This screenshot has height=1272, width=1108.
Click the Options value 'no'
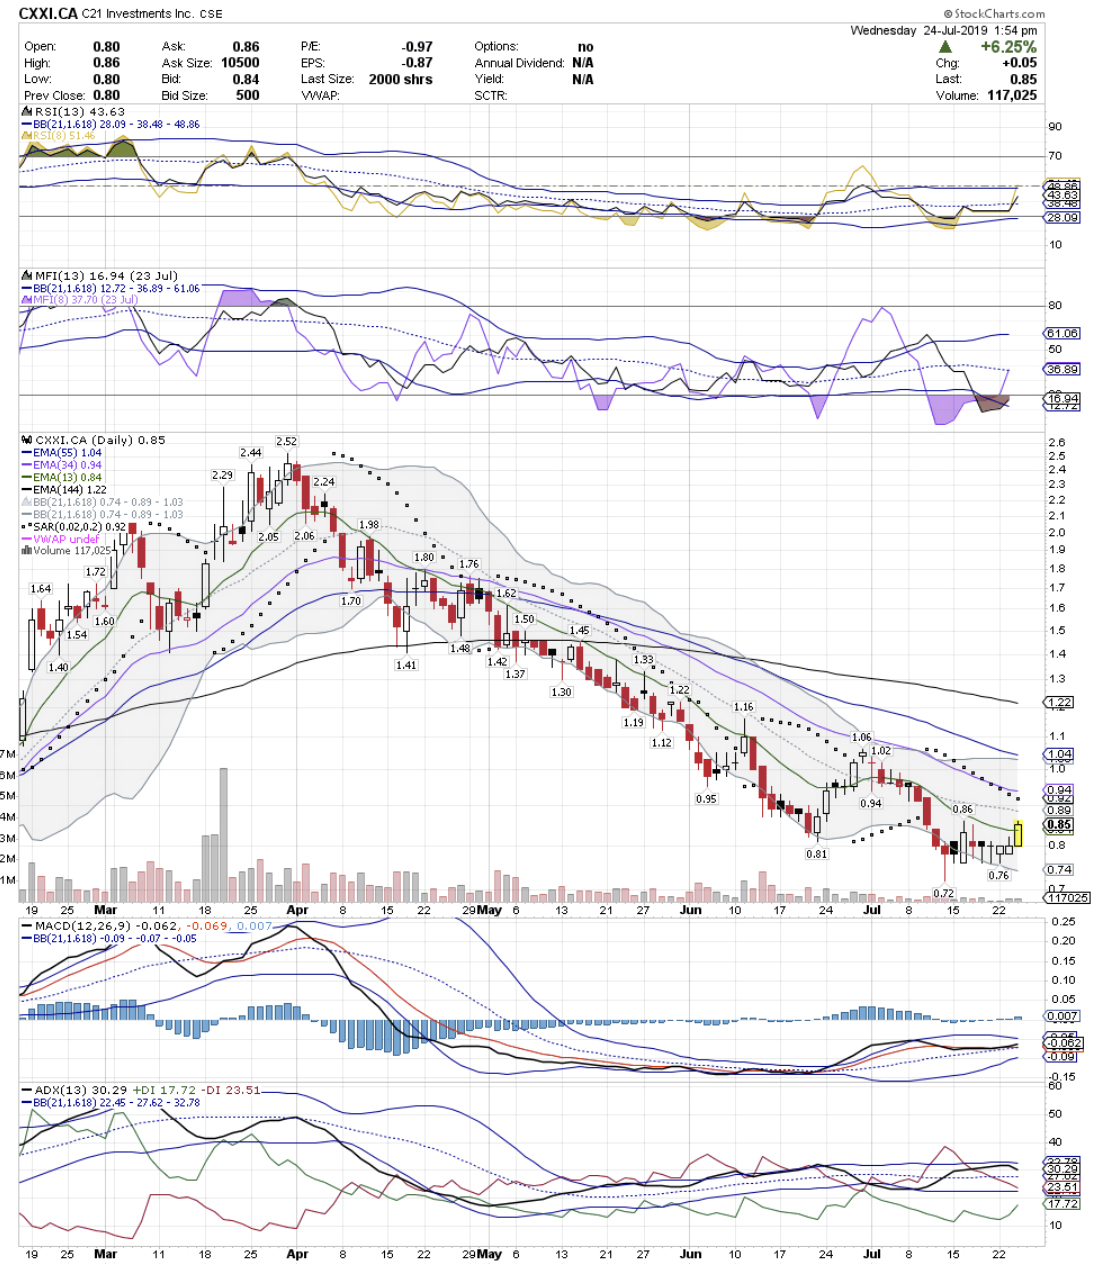pos(585,47)
